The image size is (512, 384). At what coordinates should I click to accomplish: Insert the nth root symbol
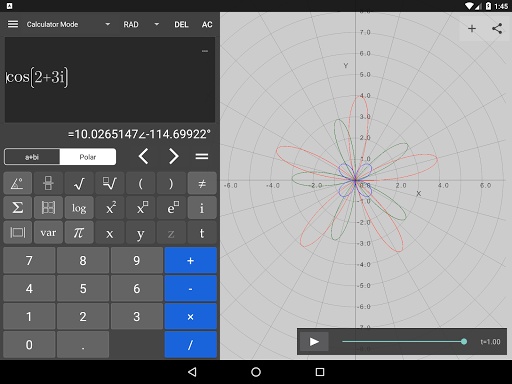[x=110, y=183]
